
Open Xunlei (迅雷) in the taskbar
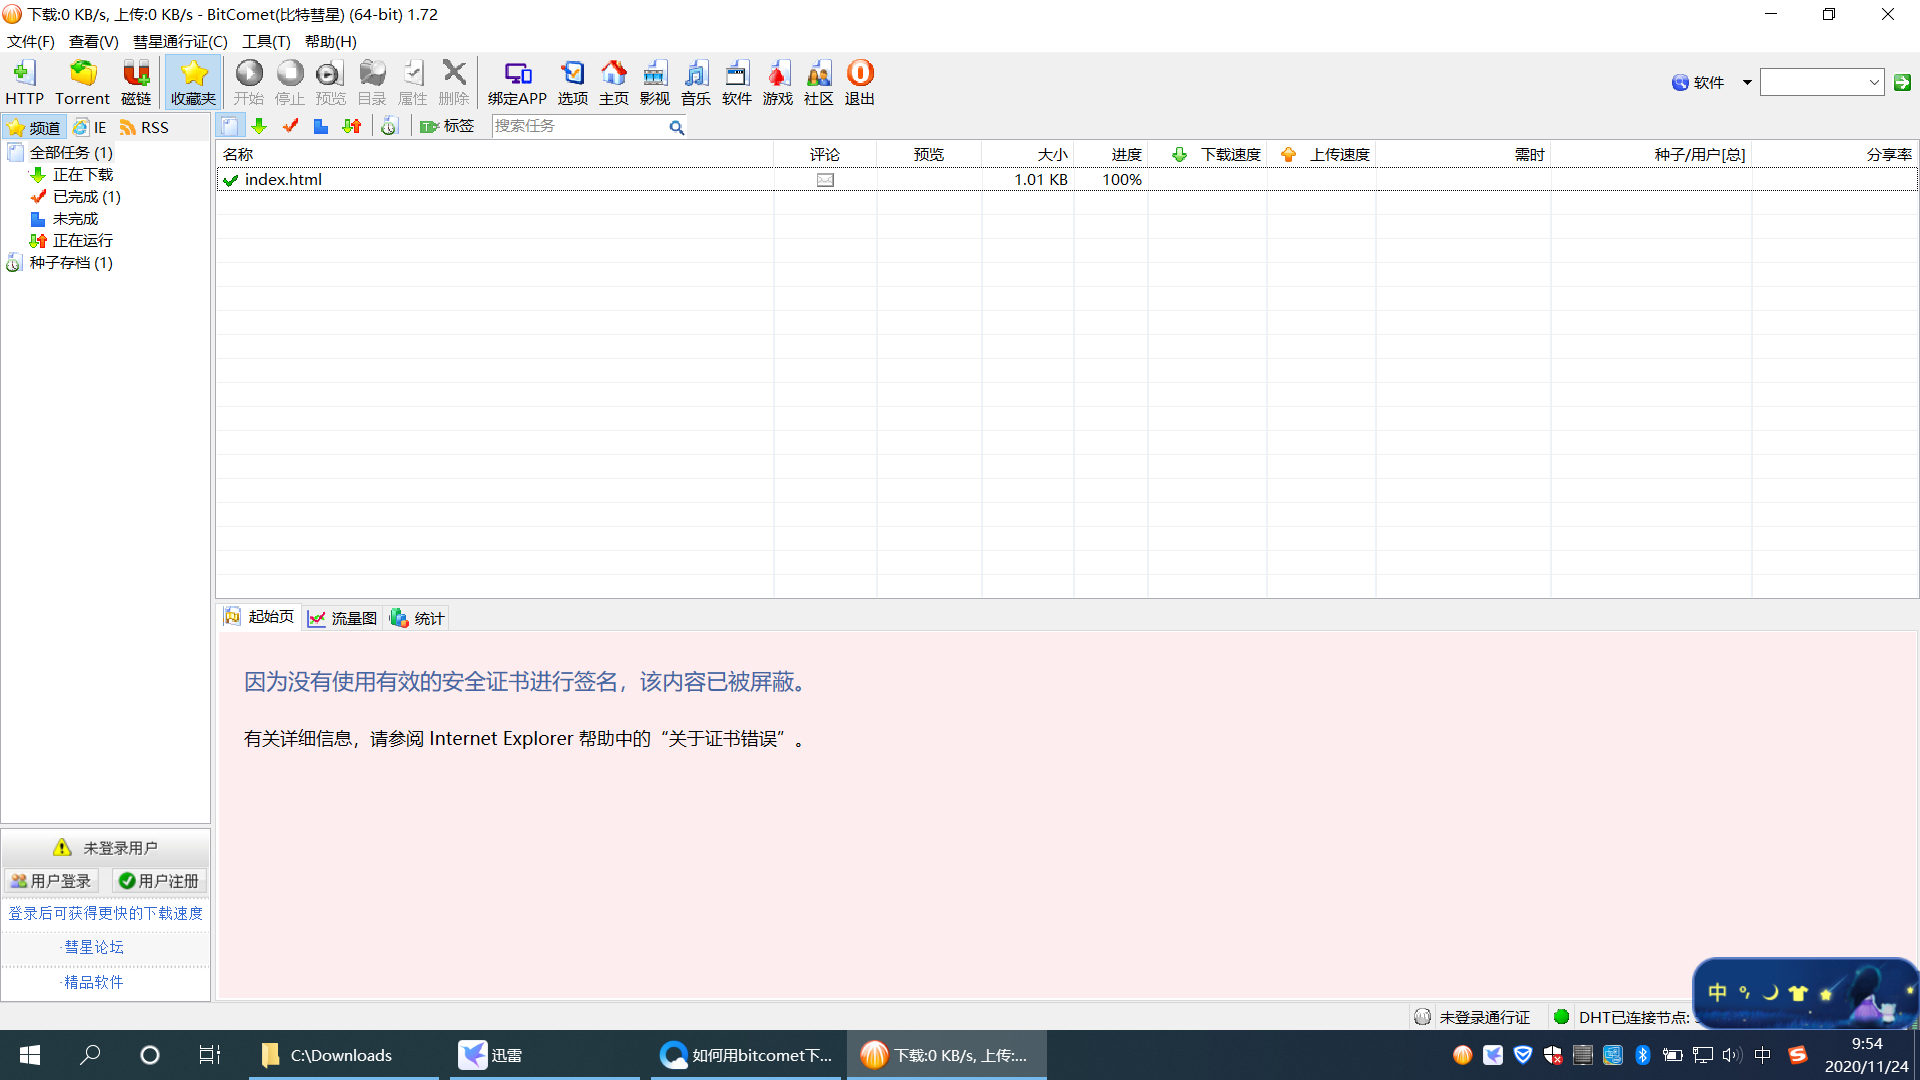[545, 1055]
